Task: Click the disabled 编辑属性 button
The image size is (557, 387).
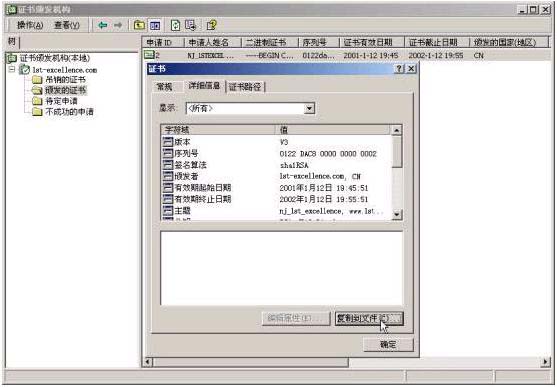Action: [x=295, y=318]
